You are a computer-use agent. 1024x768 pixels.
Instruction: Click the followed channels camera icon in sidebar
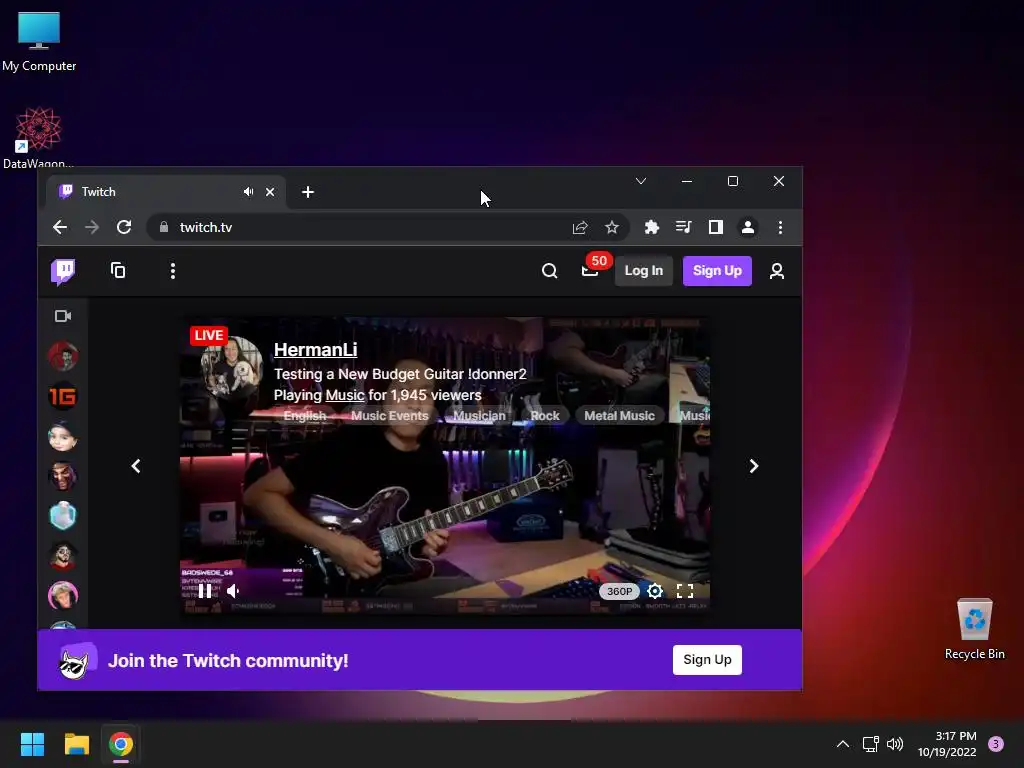point(63,316)
